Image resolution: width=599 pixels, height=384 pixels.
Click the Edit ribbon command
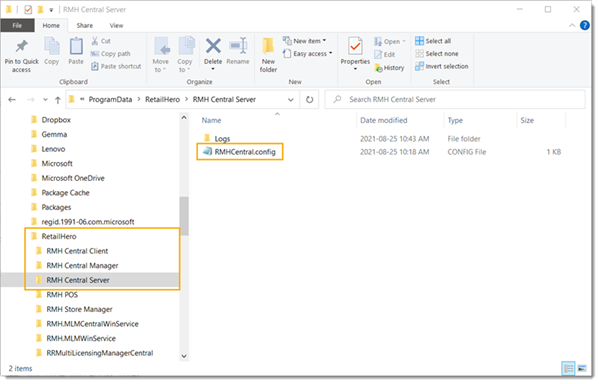(x=385, y=54)
